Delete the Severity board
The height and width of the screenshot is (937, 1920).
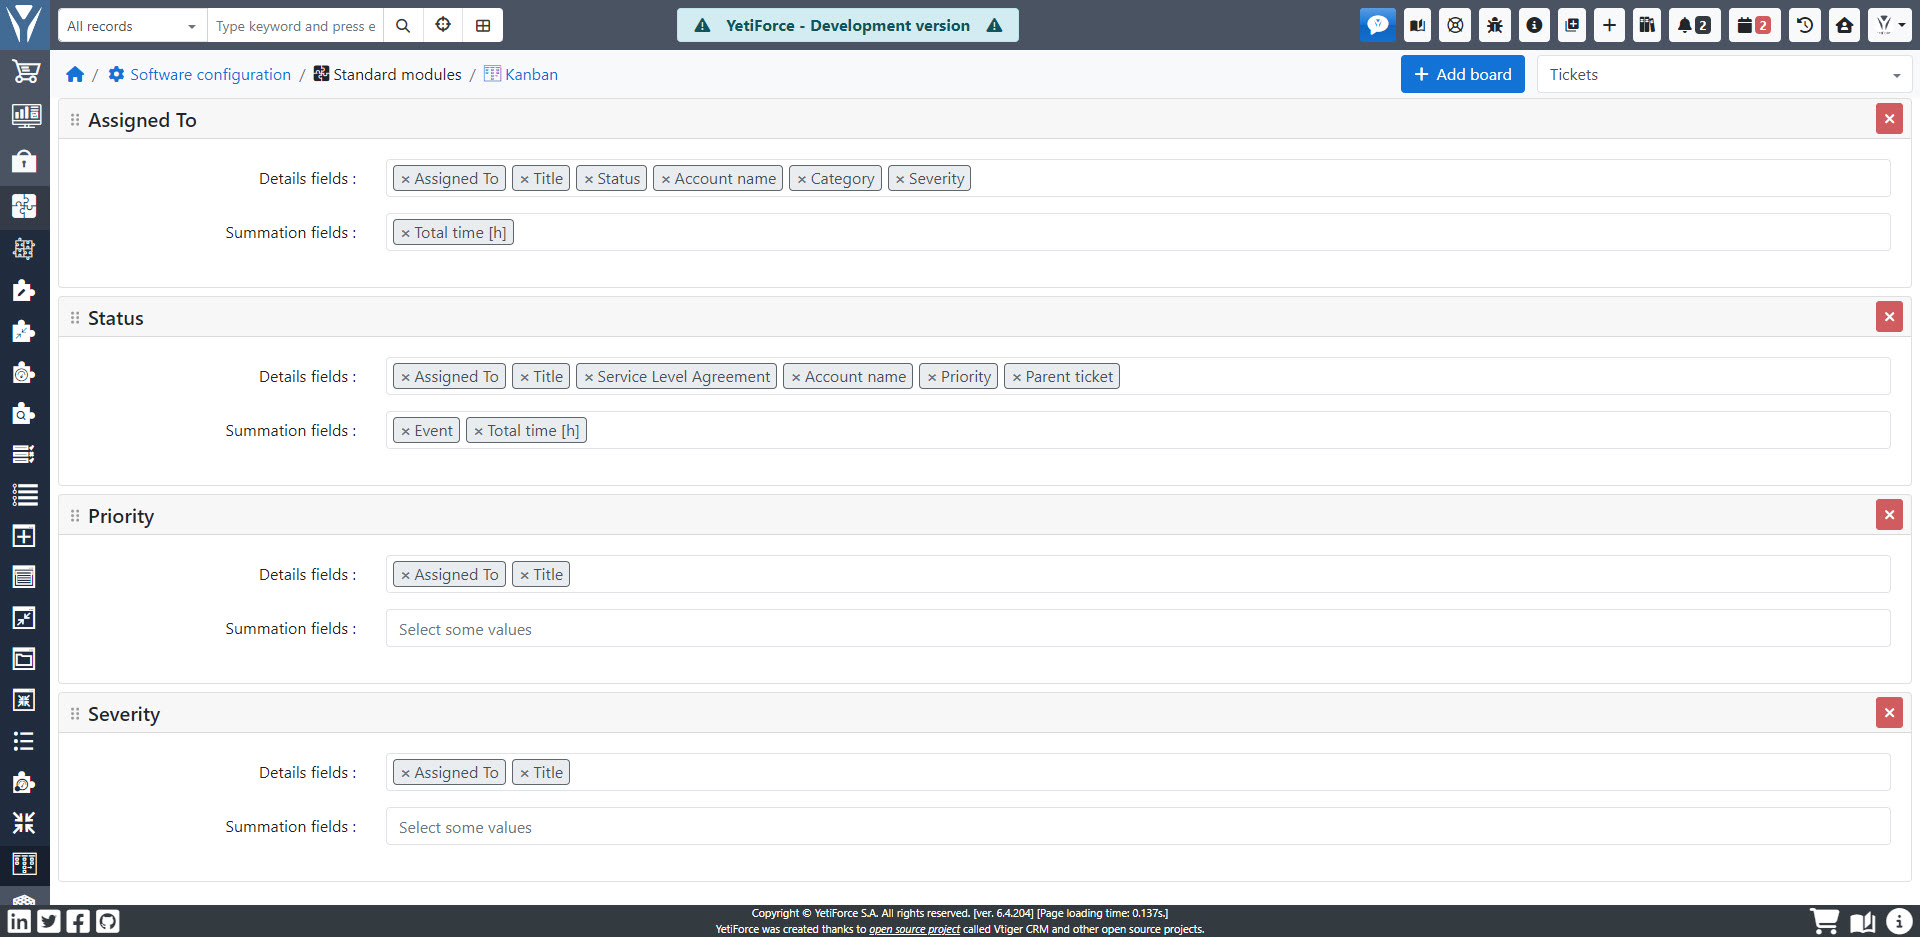[x=1889, y=713]
